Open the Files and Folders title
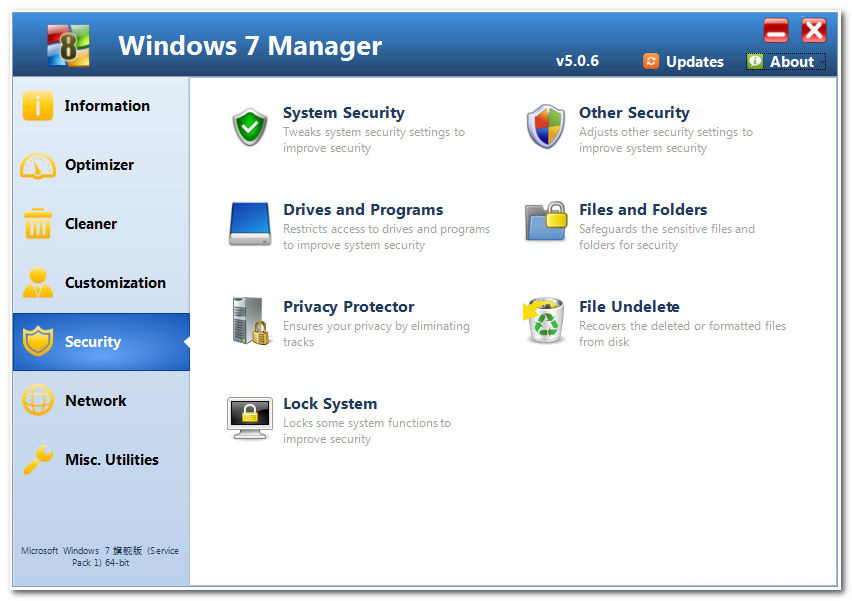Viewport: 852px width, 601px height. tap(643, 209)
